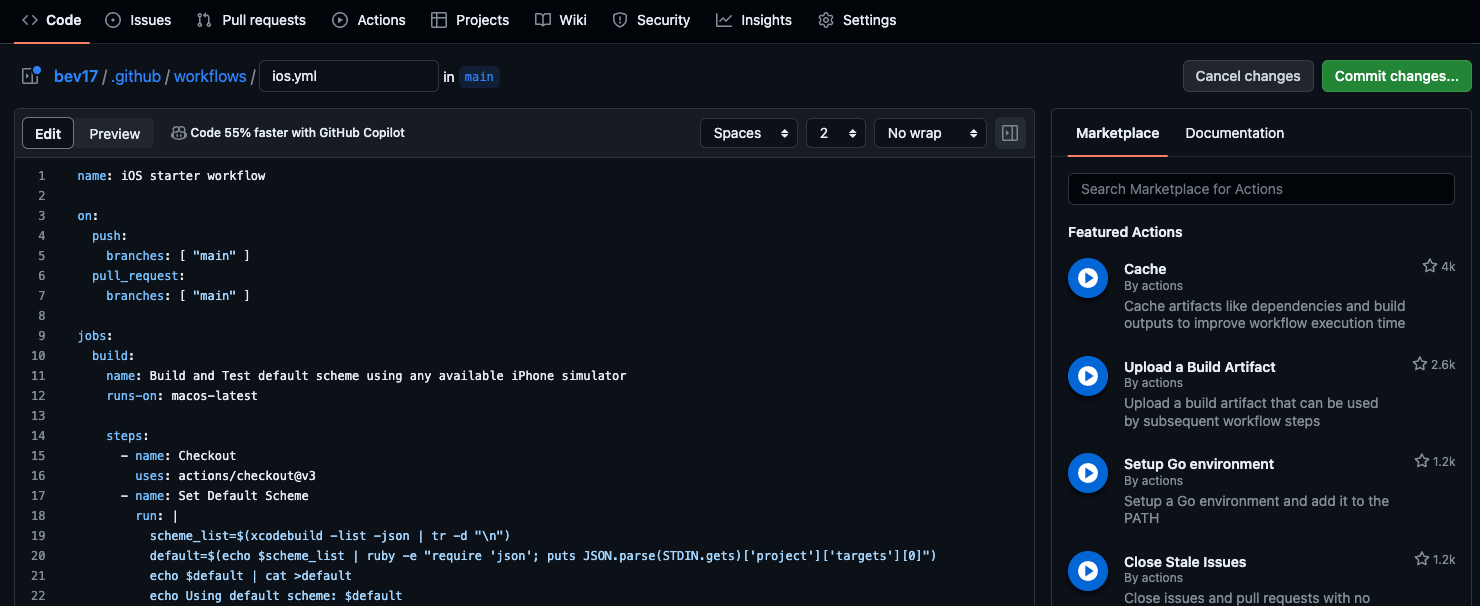Click the Setup Go environment icon

(x=1088, y=473)
